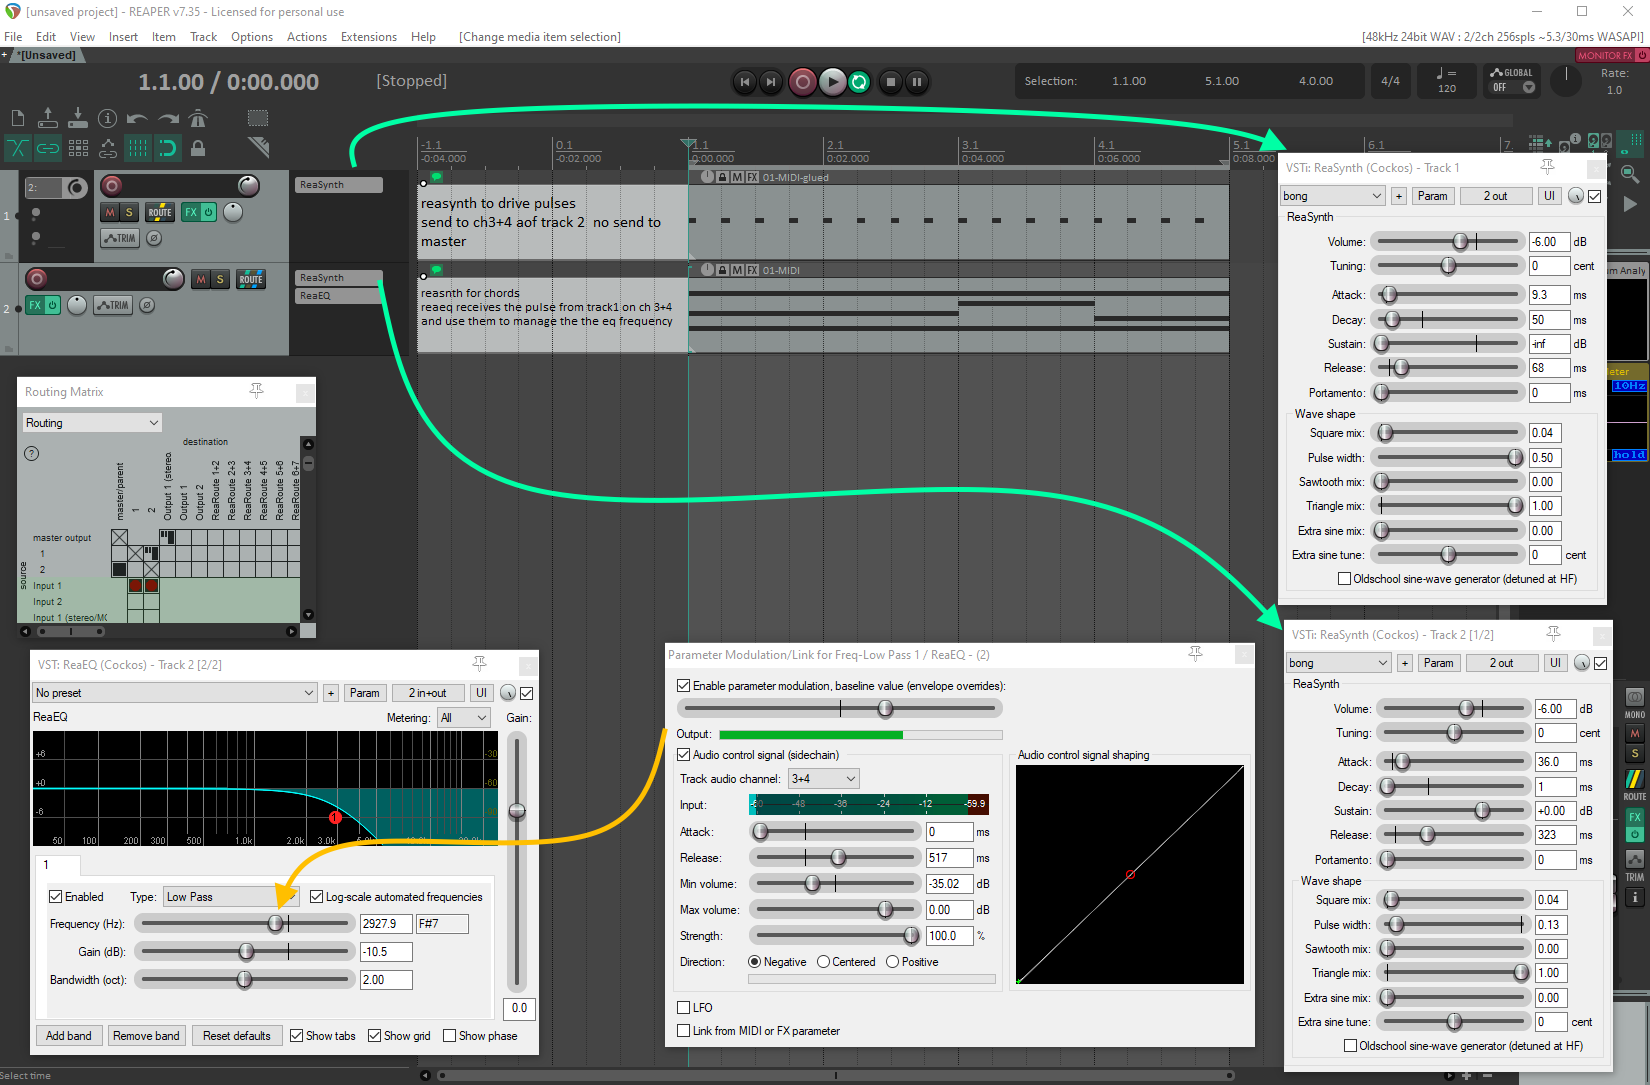Toggle envelope points move-with-items icon

click(x=108, y=149)
